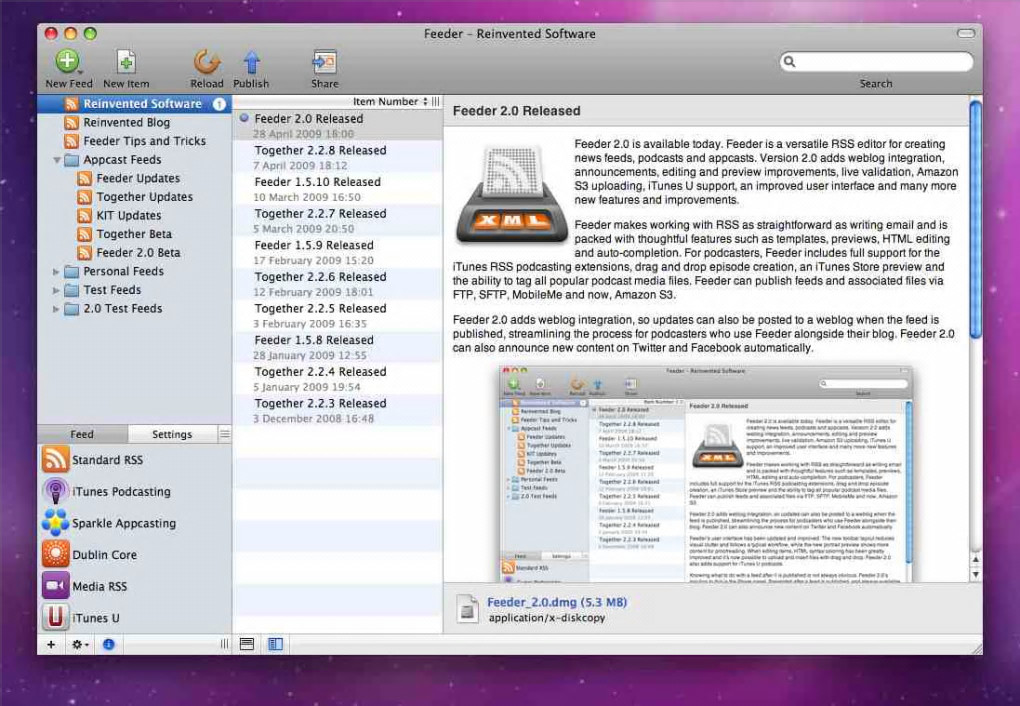This screenshot has height=706, width=1020.
Task: Select item Together 2.2.7 Released
Action: pos(337,221)
